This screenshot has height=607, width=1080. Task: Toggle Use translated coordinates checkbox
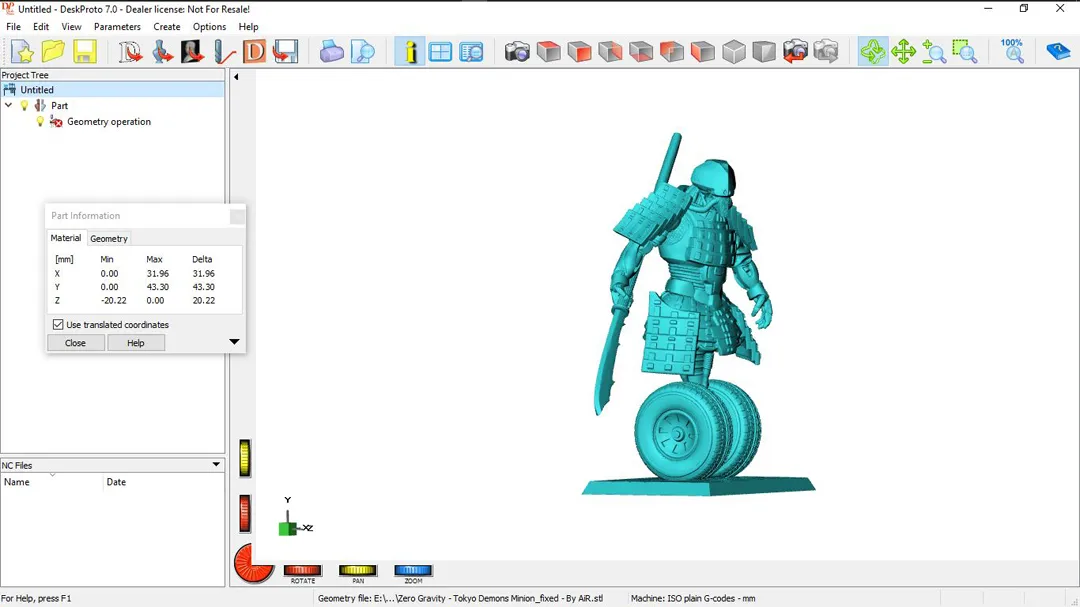click(x=58, y=325)
